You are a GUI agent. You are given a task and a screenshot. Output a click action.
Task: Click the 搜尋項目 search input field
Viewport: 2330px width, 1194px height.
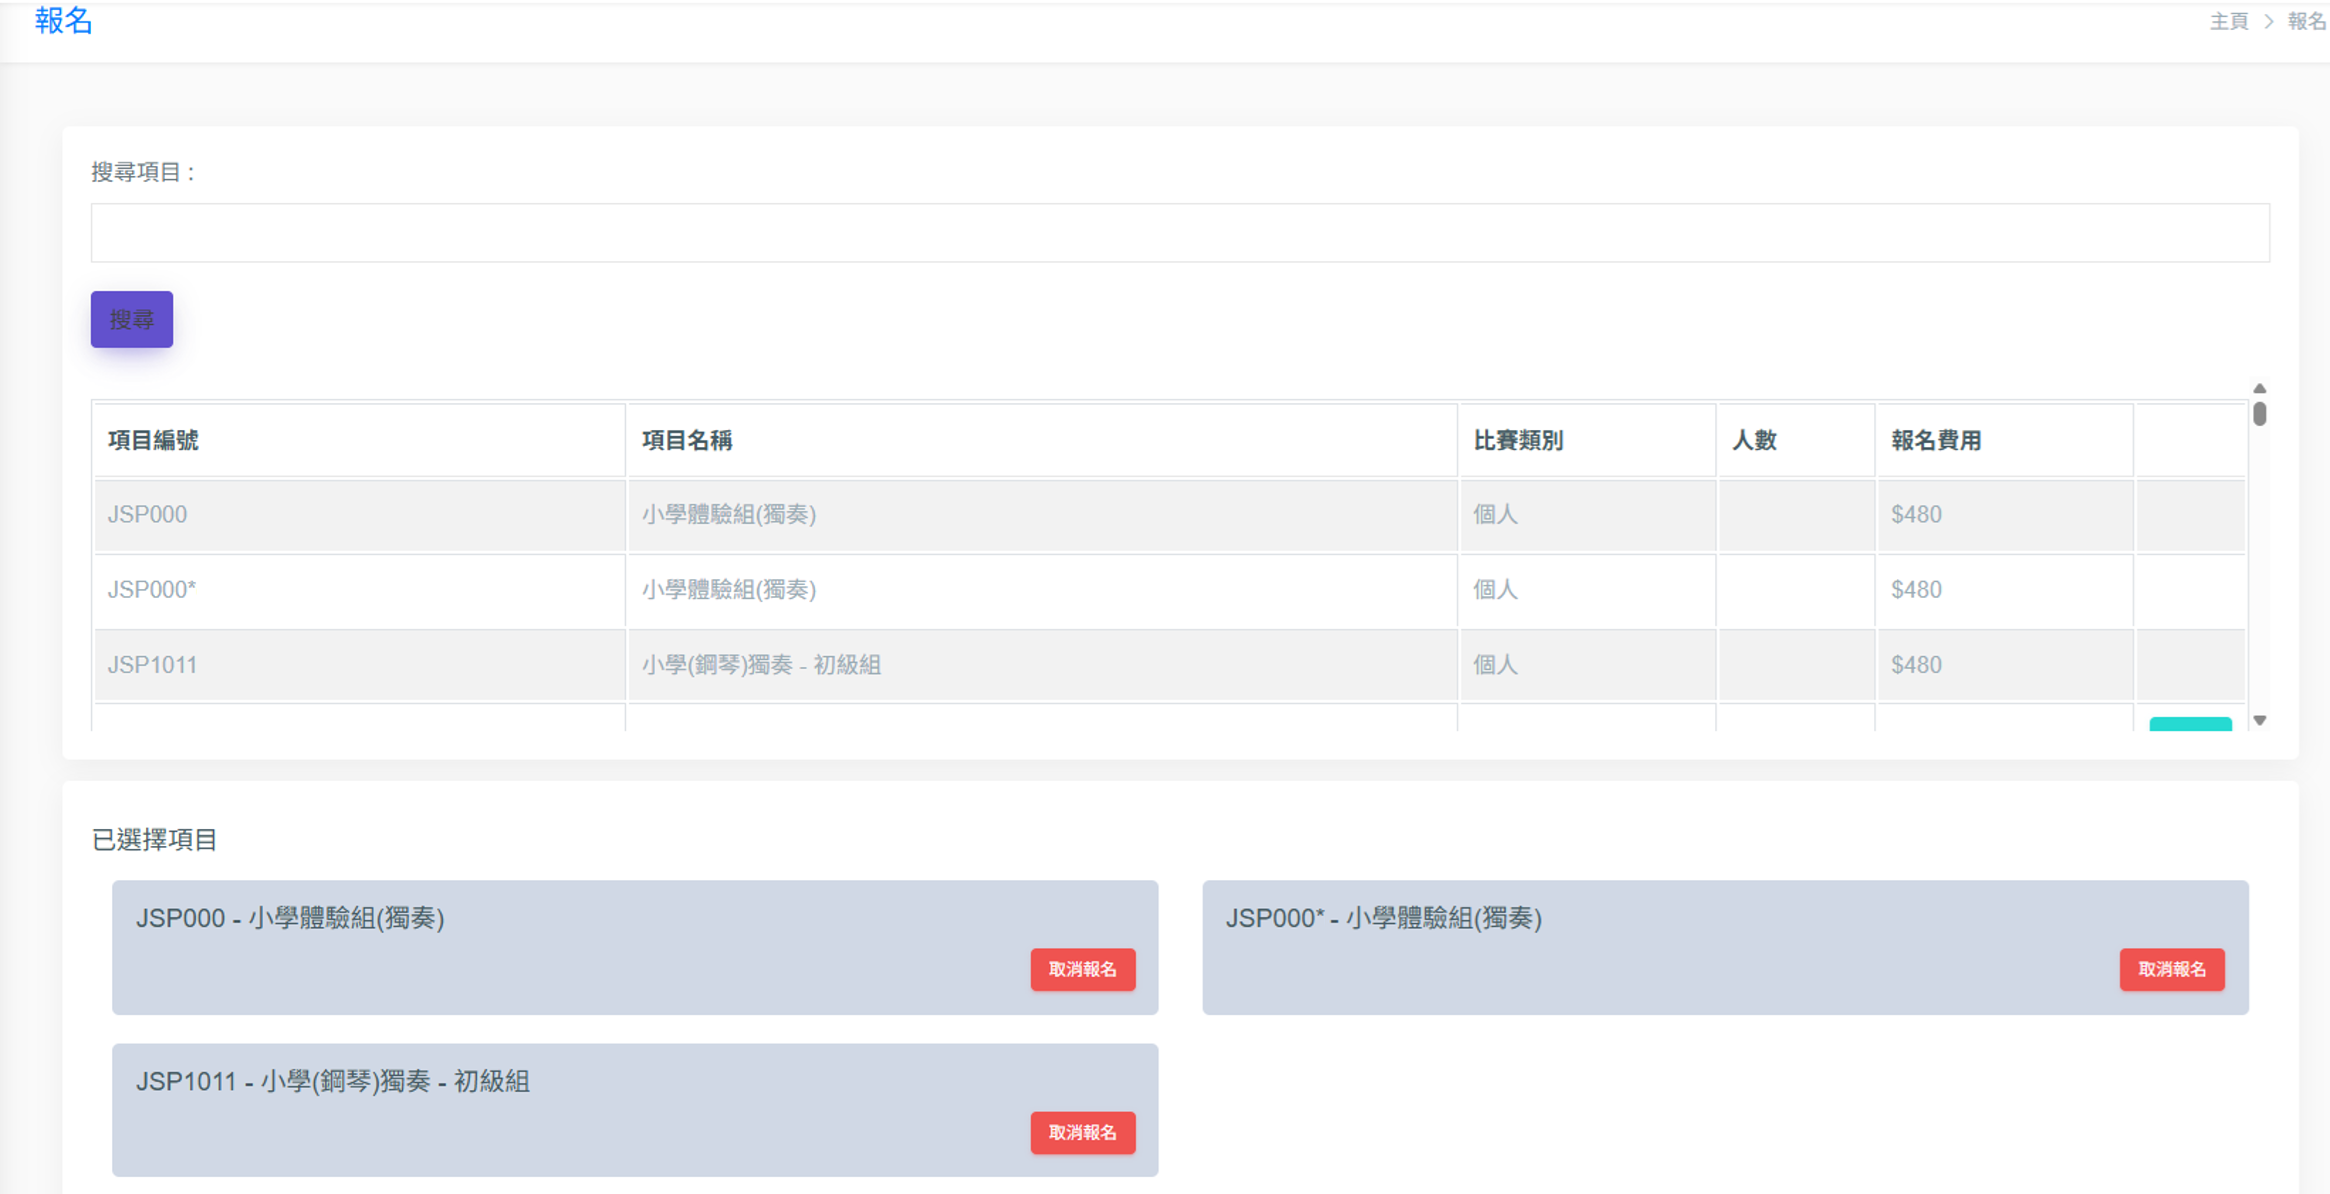[1180, 233]
